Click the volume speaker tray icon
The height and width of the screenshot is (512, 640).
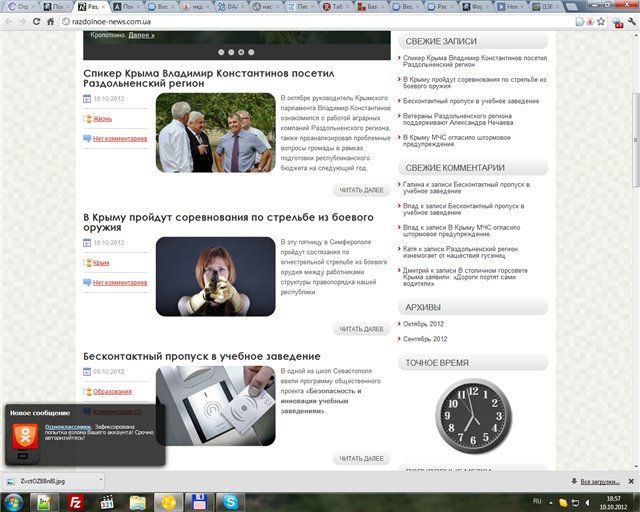tap(587, 502)
